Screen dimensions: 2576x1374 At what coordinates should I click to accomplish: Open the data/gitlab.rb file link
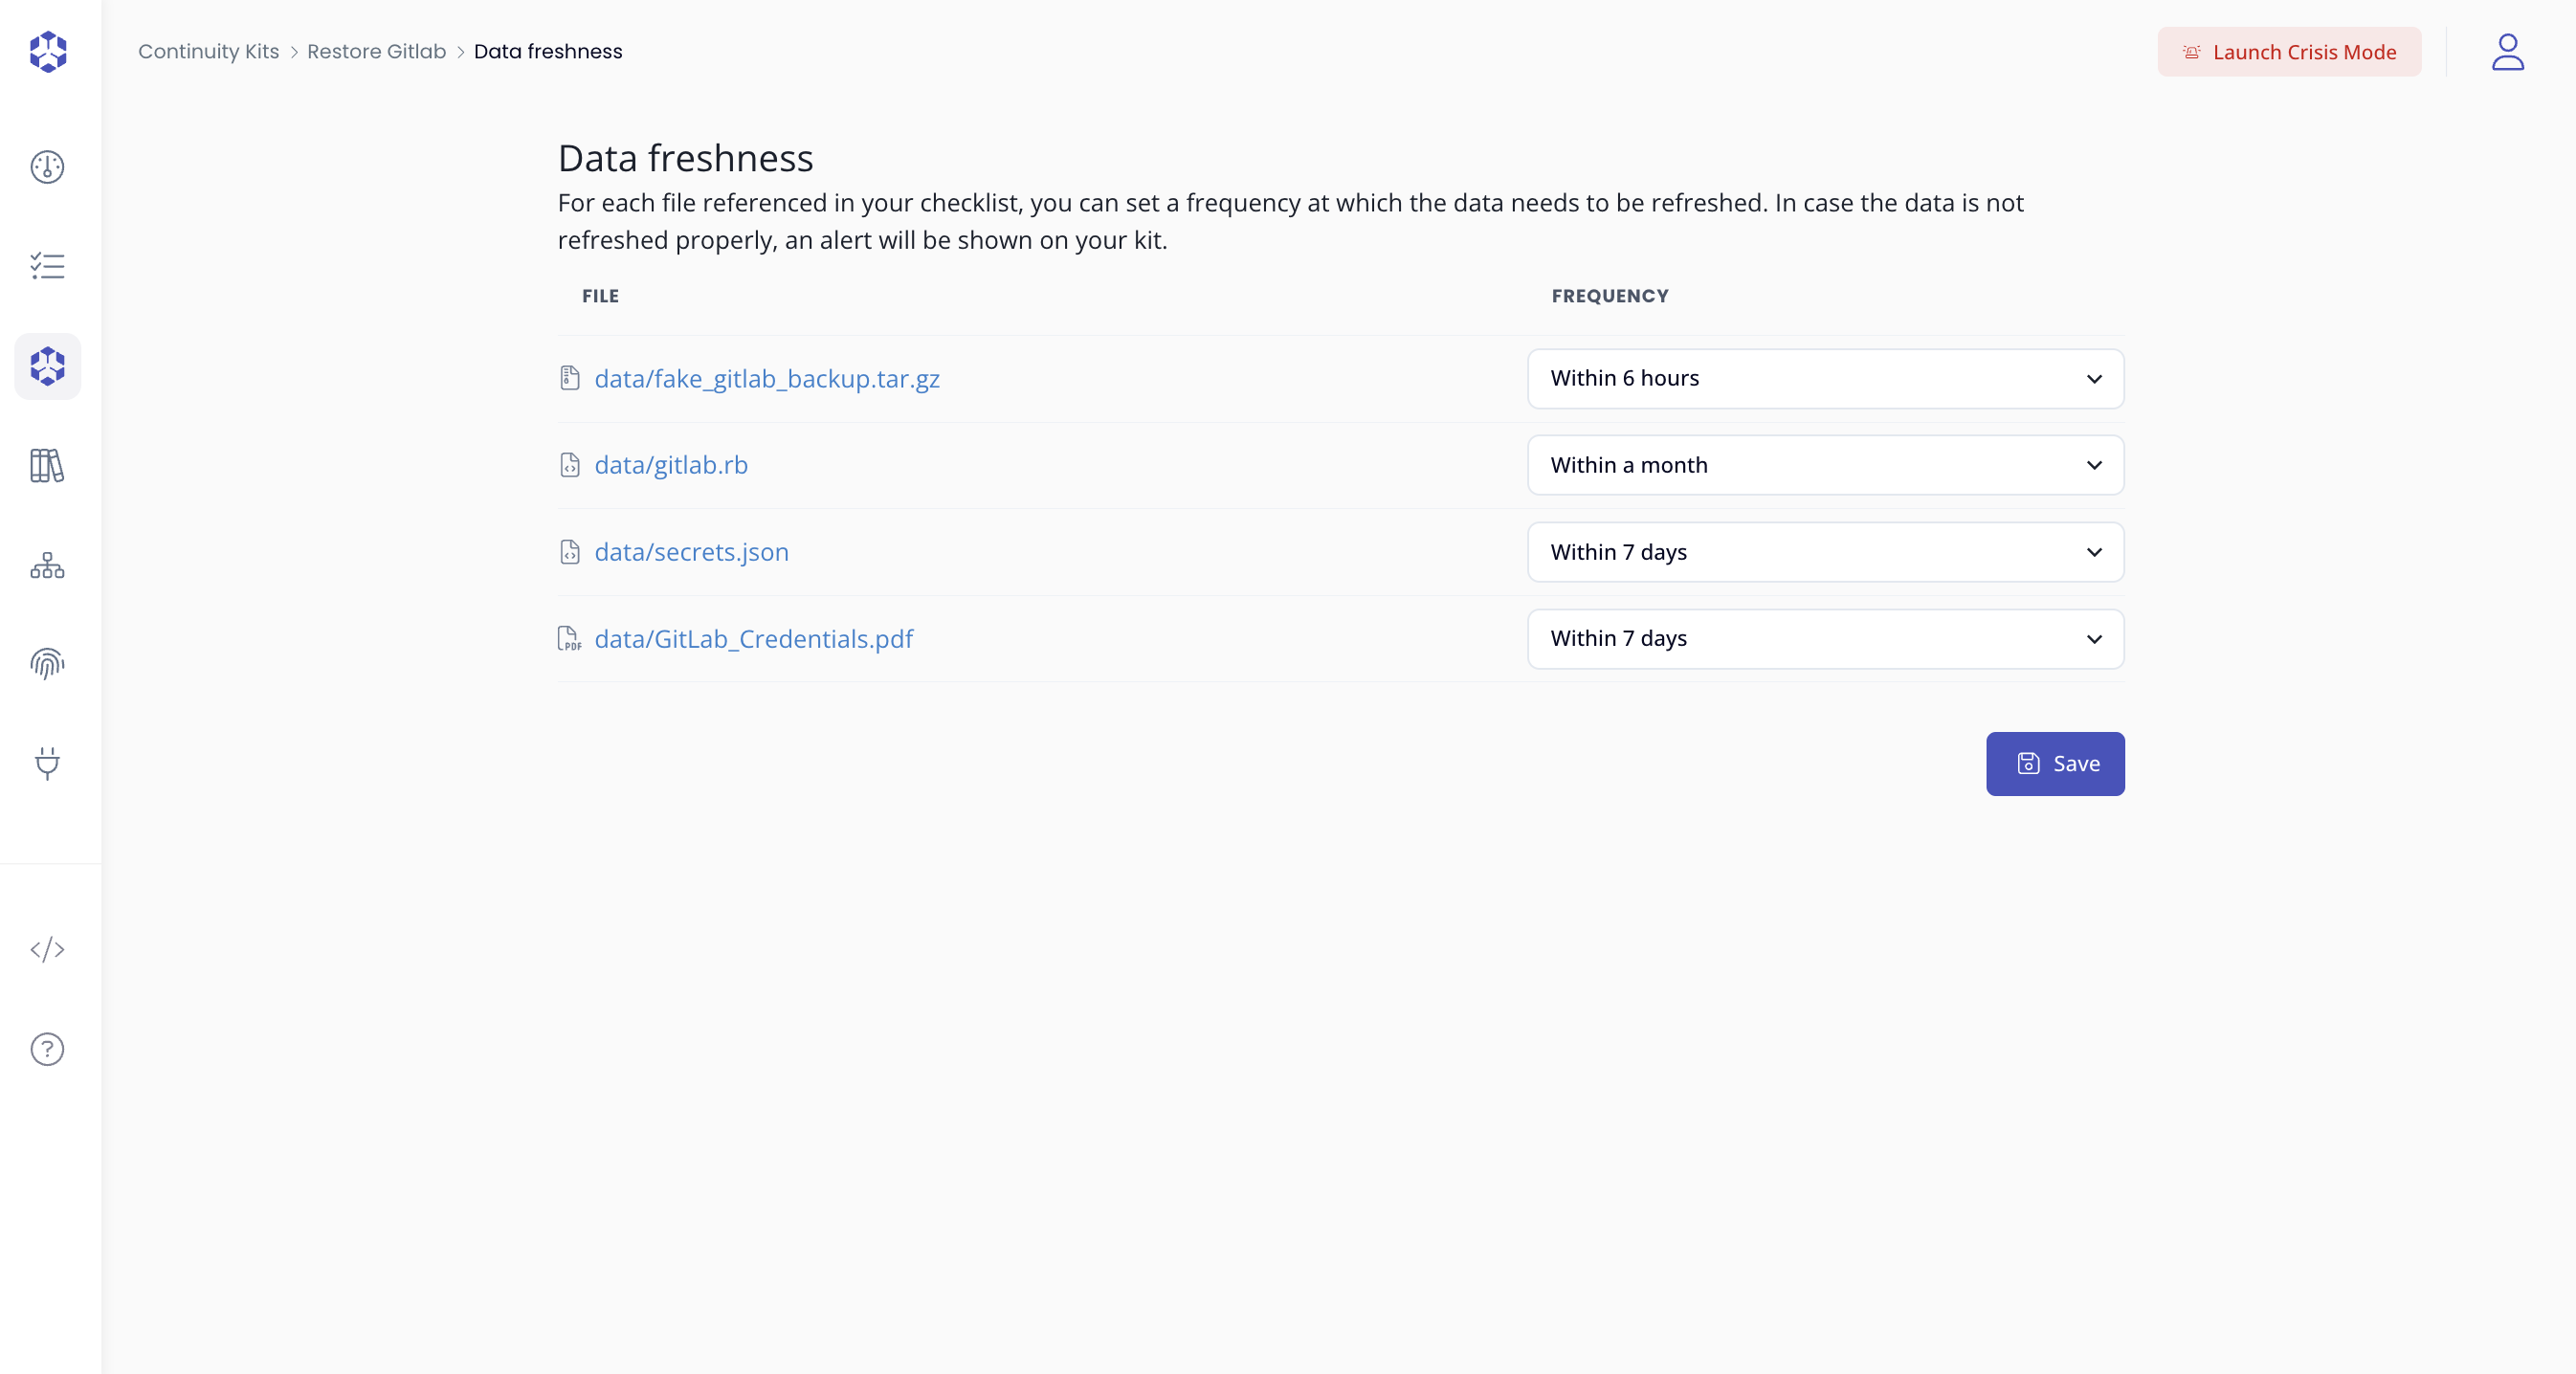pos(671,465)
